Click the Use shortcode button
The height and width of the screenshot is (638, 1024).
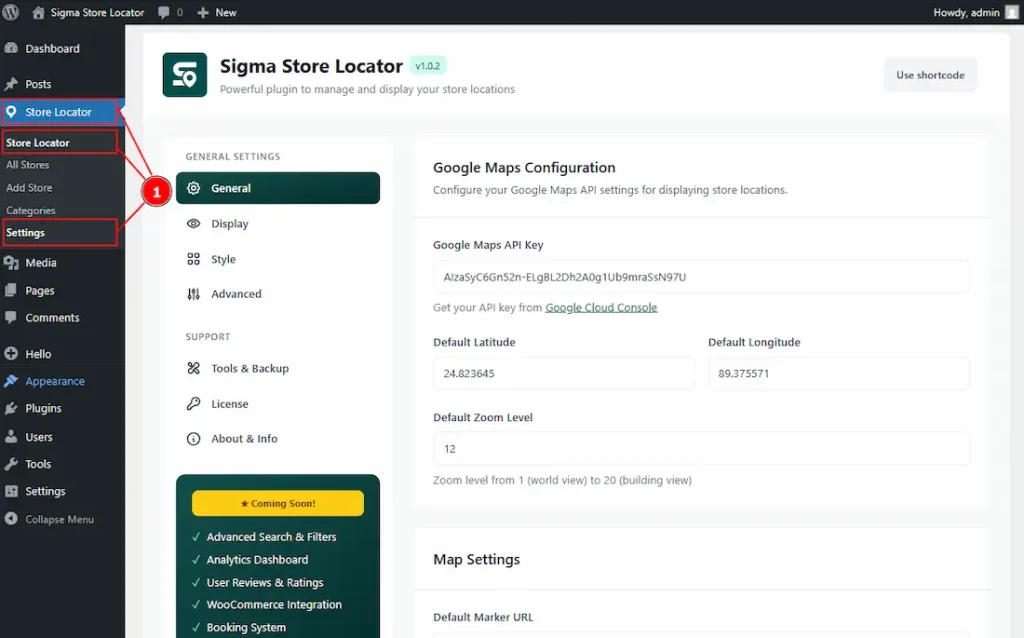[x=930, y=75]
